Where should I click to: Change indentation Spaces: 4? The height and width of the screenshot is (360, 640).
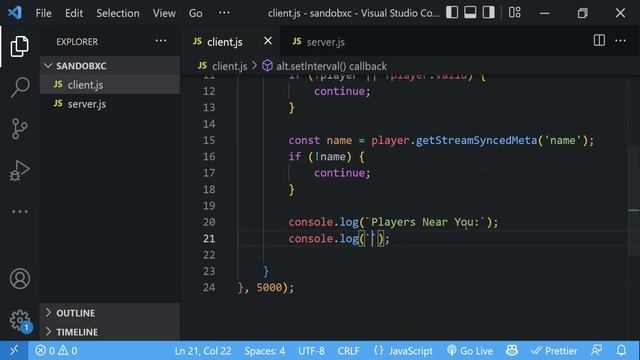264,351
